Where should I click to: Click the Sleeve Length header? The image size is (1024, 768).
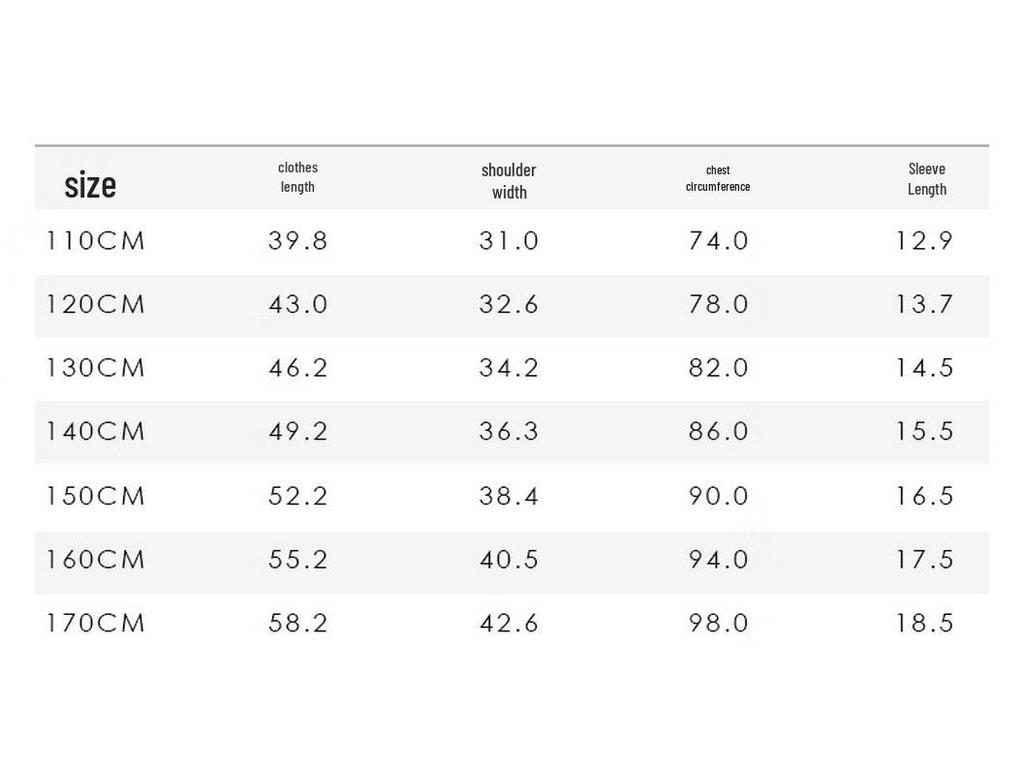coord(927,179)
